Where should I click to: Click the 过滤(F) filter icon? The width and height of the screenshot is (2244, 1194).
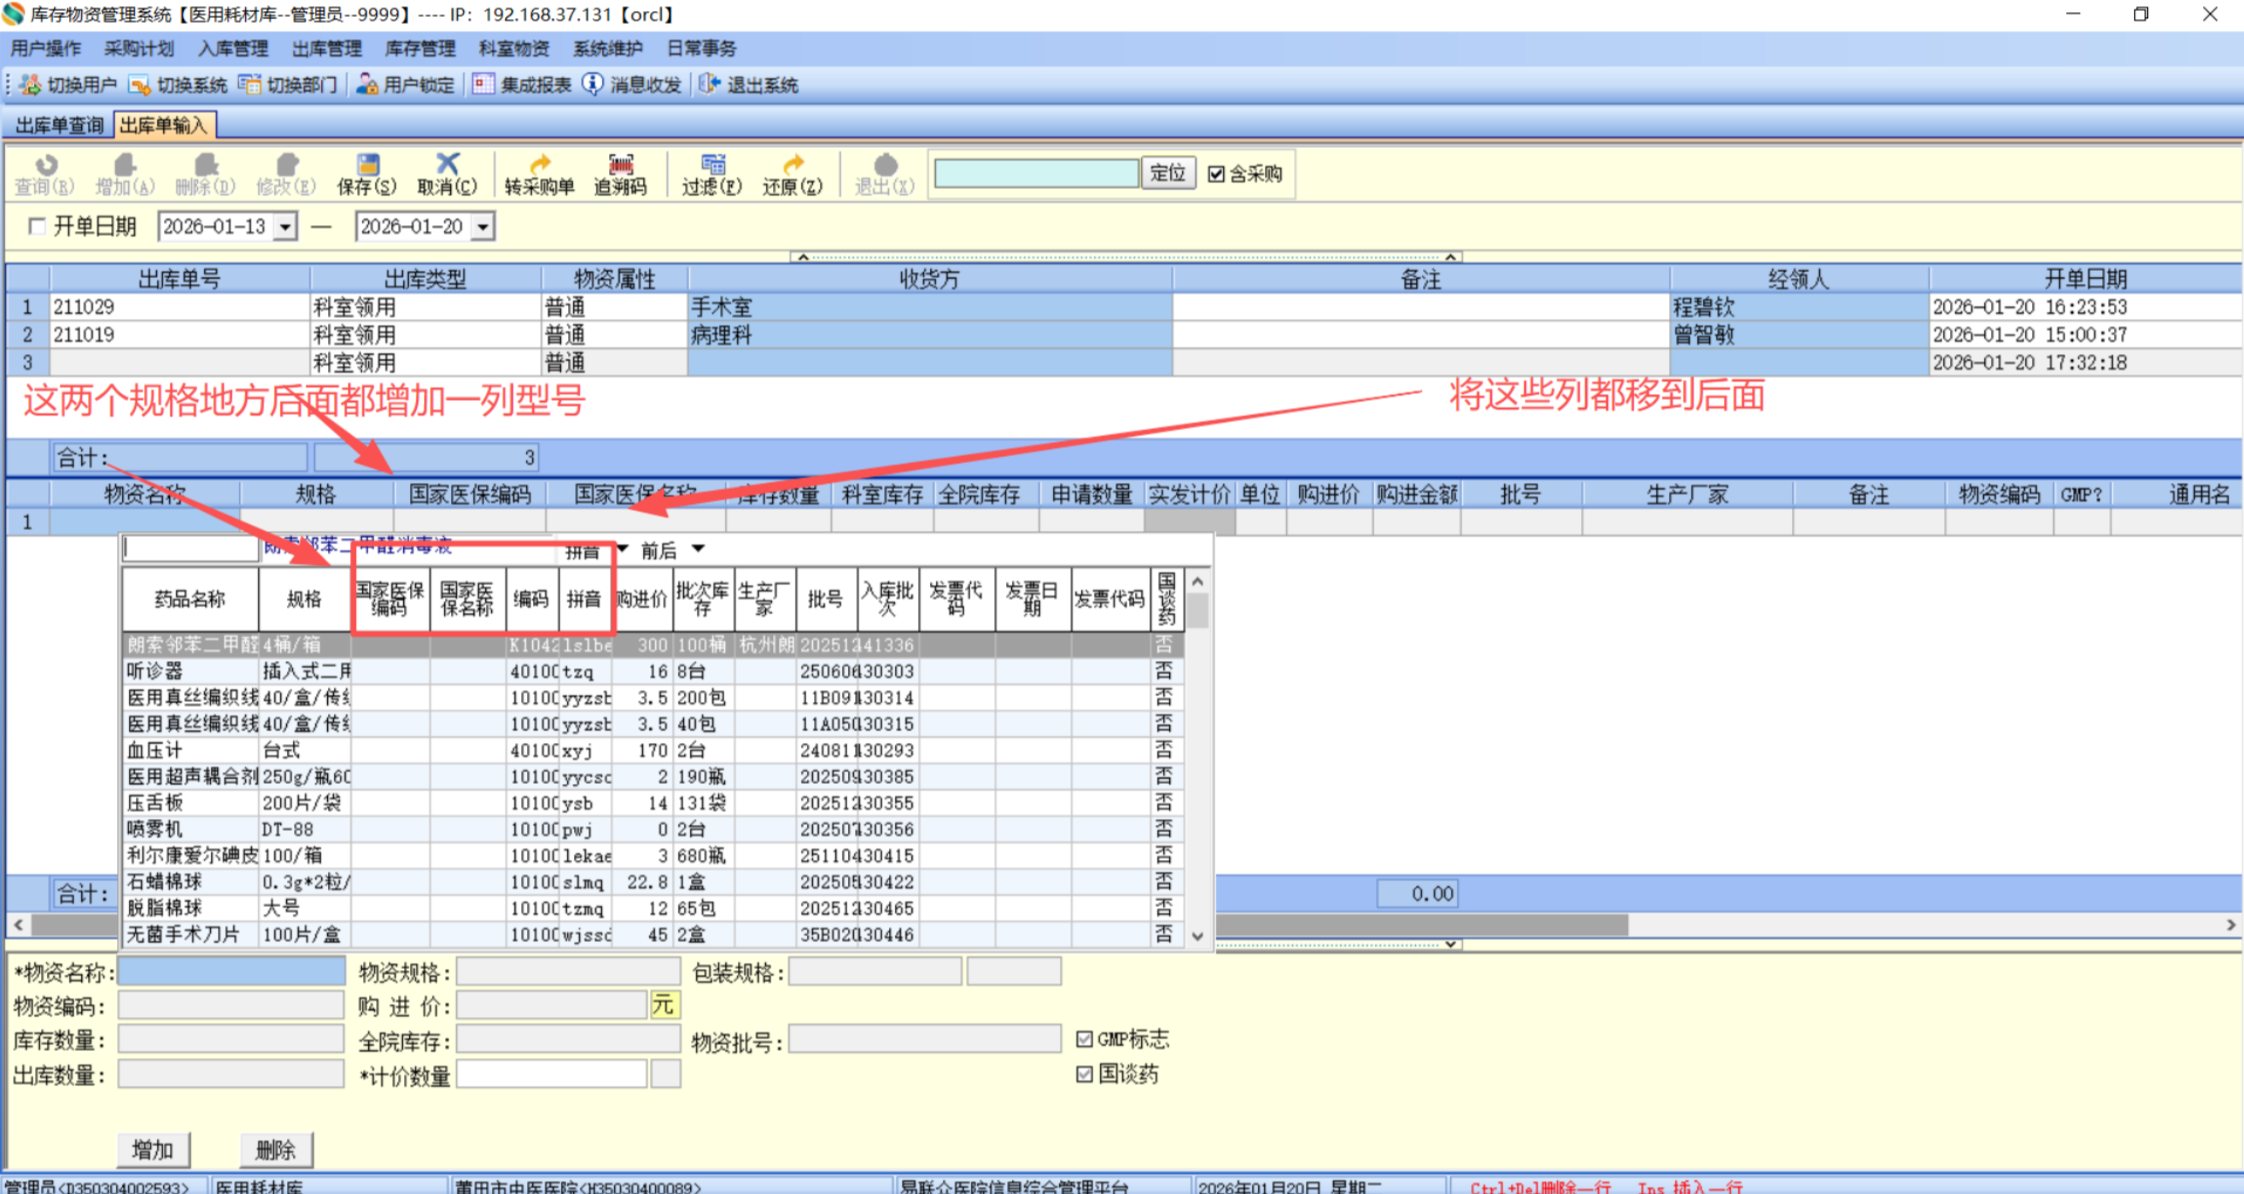pyautogui.click(x=712, y=165)
